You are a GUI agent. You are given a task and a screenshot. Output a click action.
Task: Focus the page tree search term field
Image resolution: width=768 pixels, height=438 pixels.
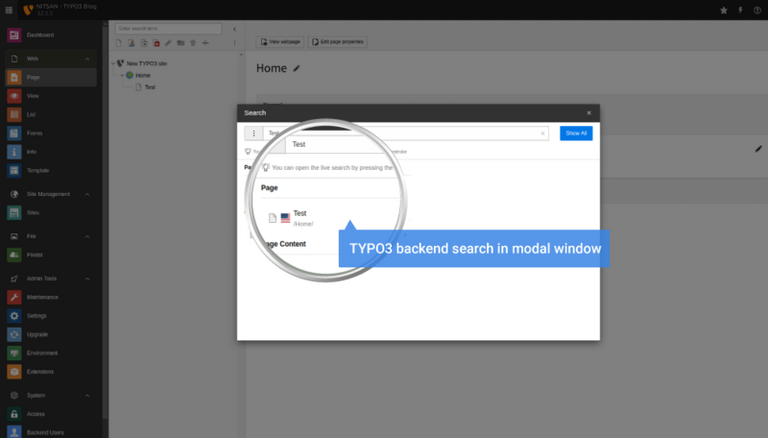[x=168, y=28]
